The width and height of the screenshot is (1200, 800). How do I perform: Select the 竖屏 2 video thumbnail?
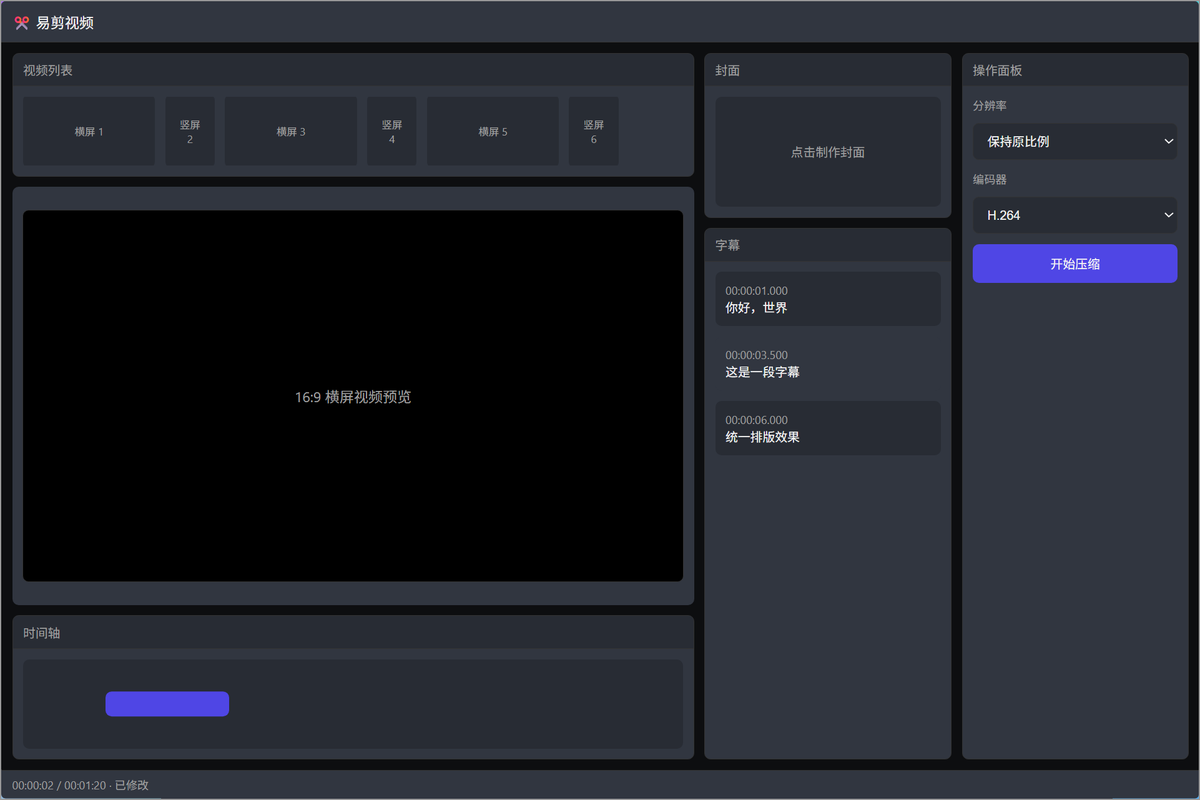point(190,131)
